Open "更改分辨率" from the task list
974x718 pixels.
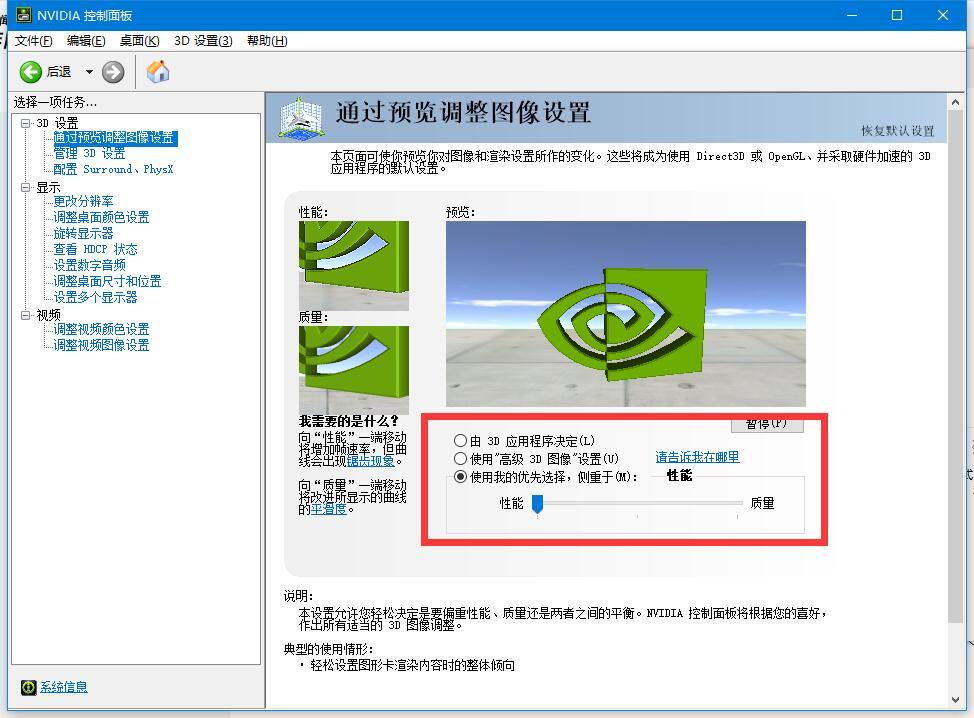[83, 201]
